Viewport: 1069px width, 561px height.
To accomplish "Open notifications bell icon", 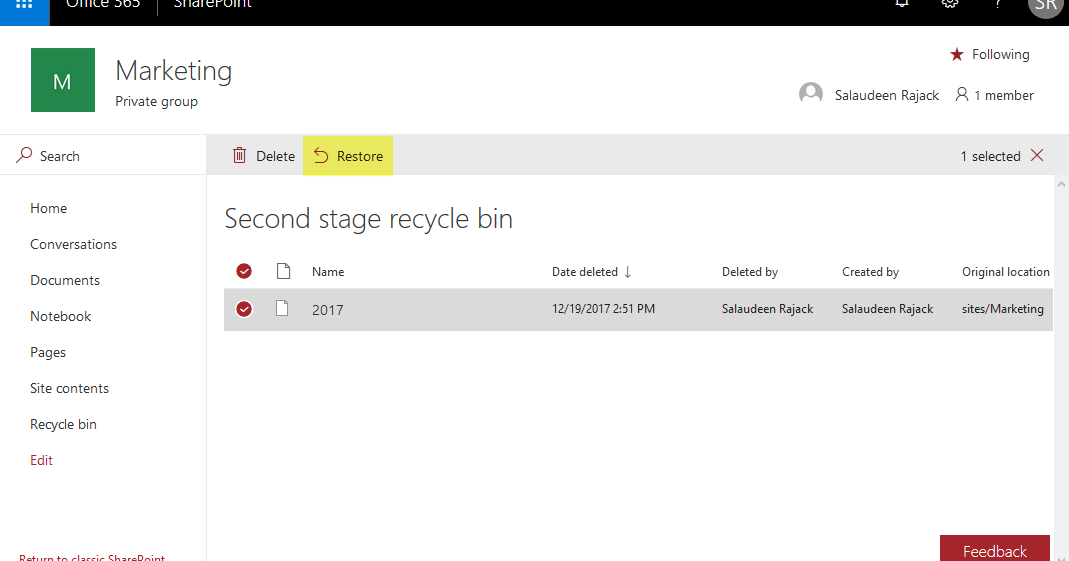I will [902, 3].
